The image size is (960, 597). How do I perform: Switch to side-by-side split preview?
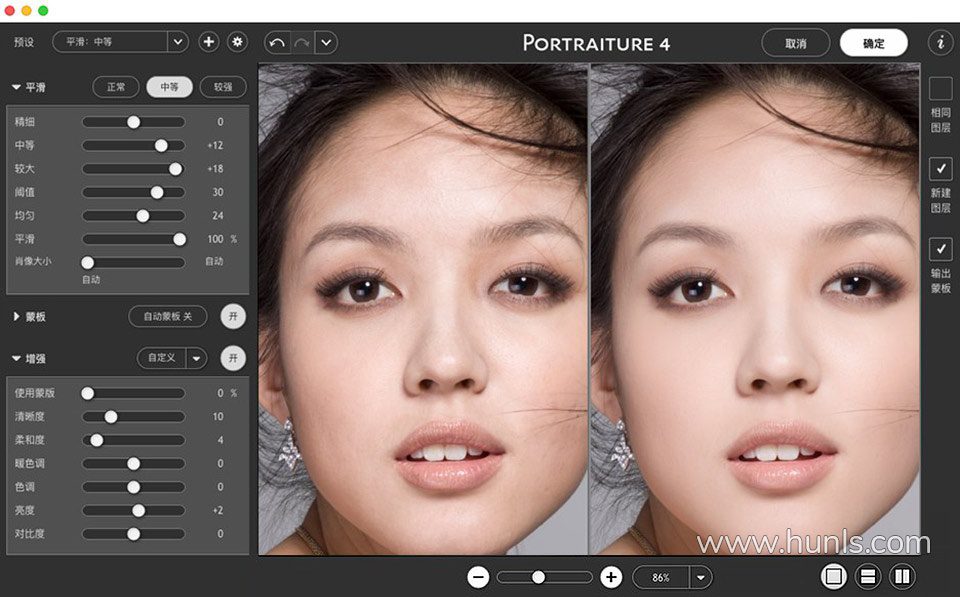pos(902,576)
